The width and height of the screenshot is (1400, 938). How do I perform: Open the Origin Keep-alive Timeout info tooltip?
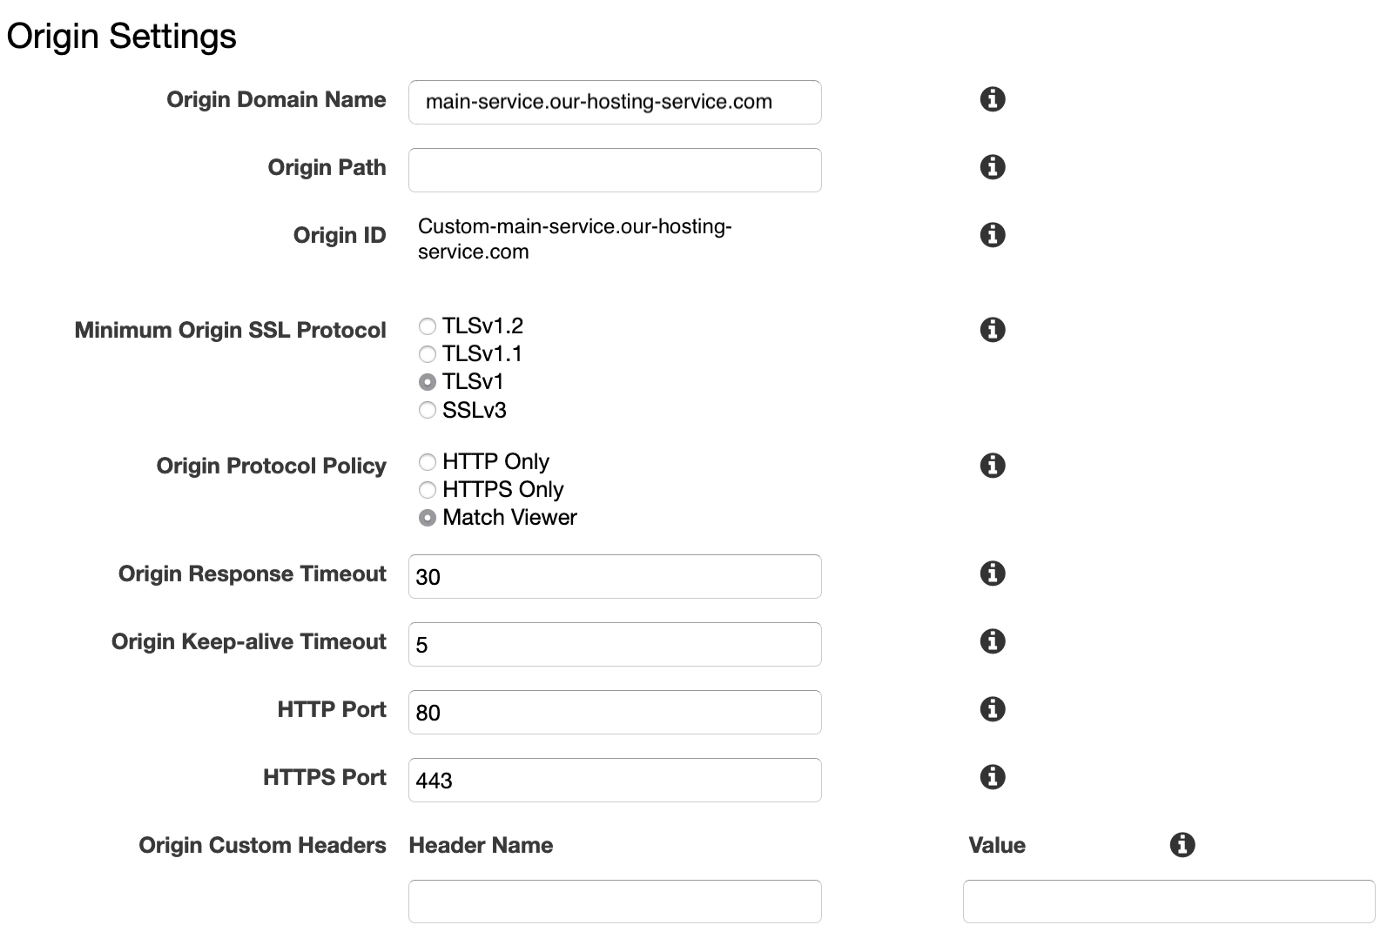[x=992, y=641]
